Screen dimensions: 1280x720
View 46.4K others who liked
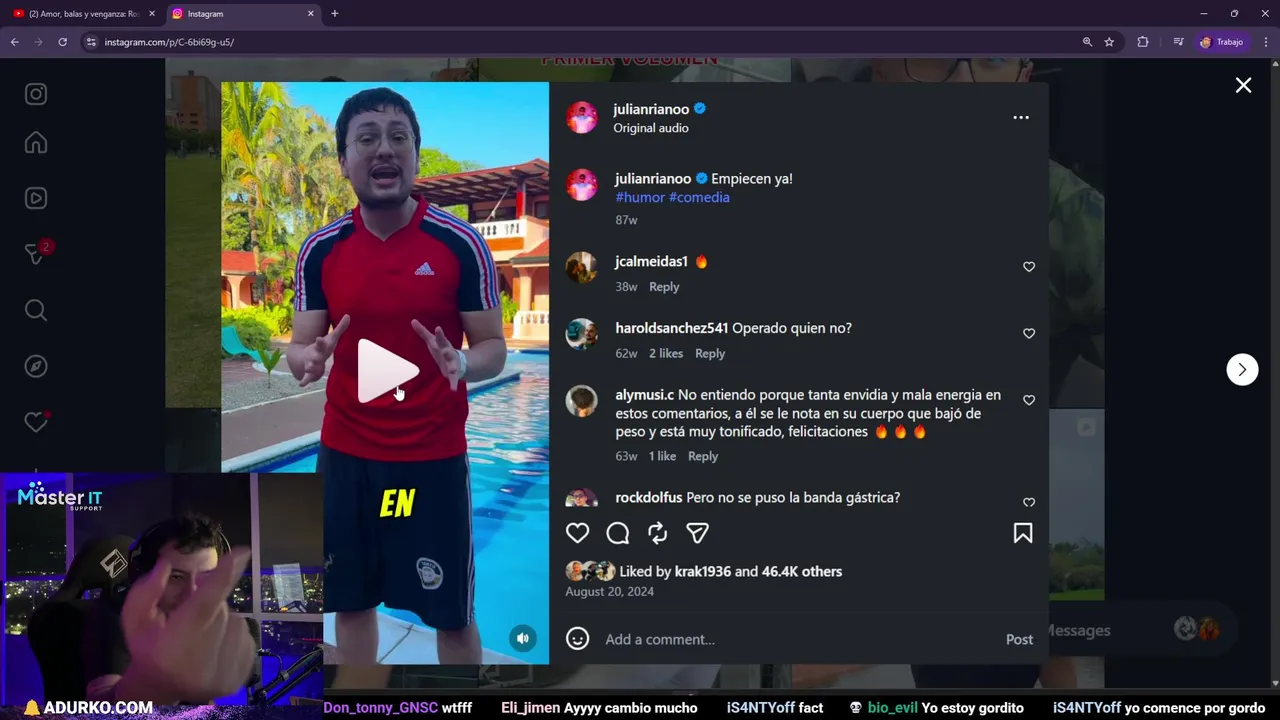click(802, 572)
